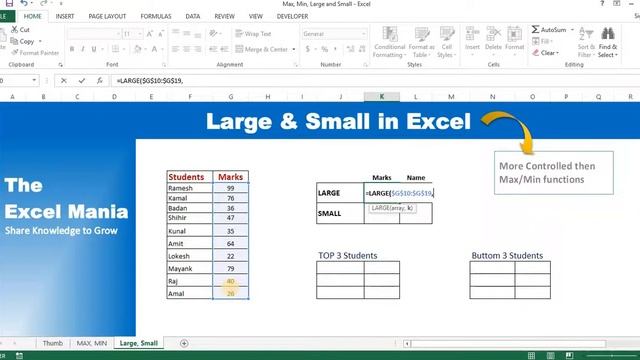Viewport: 640px width, 360px height.
Task: Click the Mayank name cell
Action: click(190, 269)
